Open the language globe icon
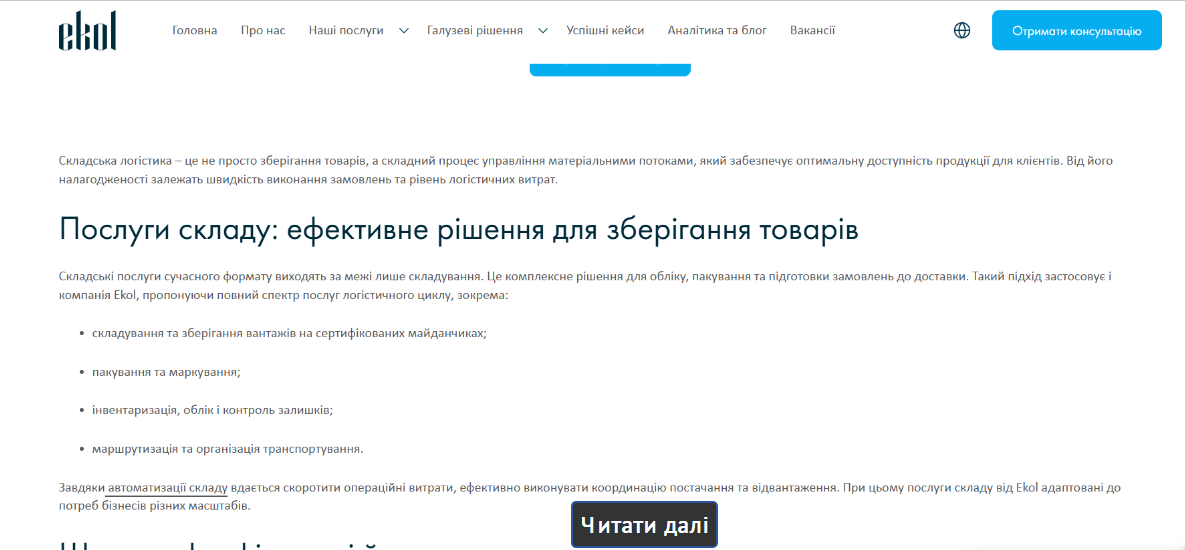This screenshot has height=550, width=1185. tap(962, 30)
